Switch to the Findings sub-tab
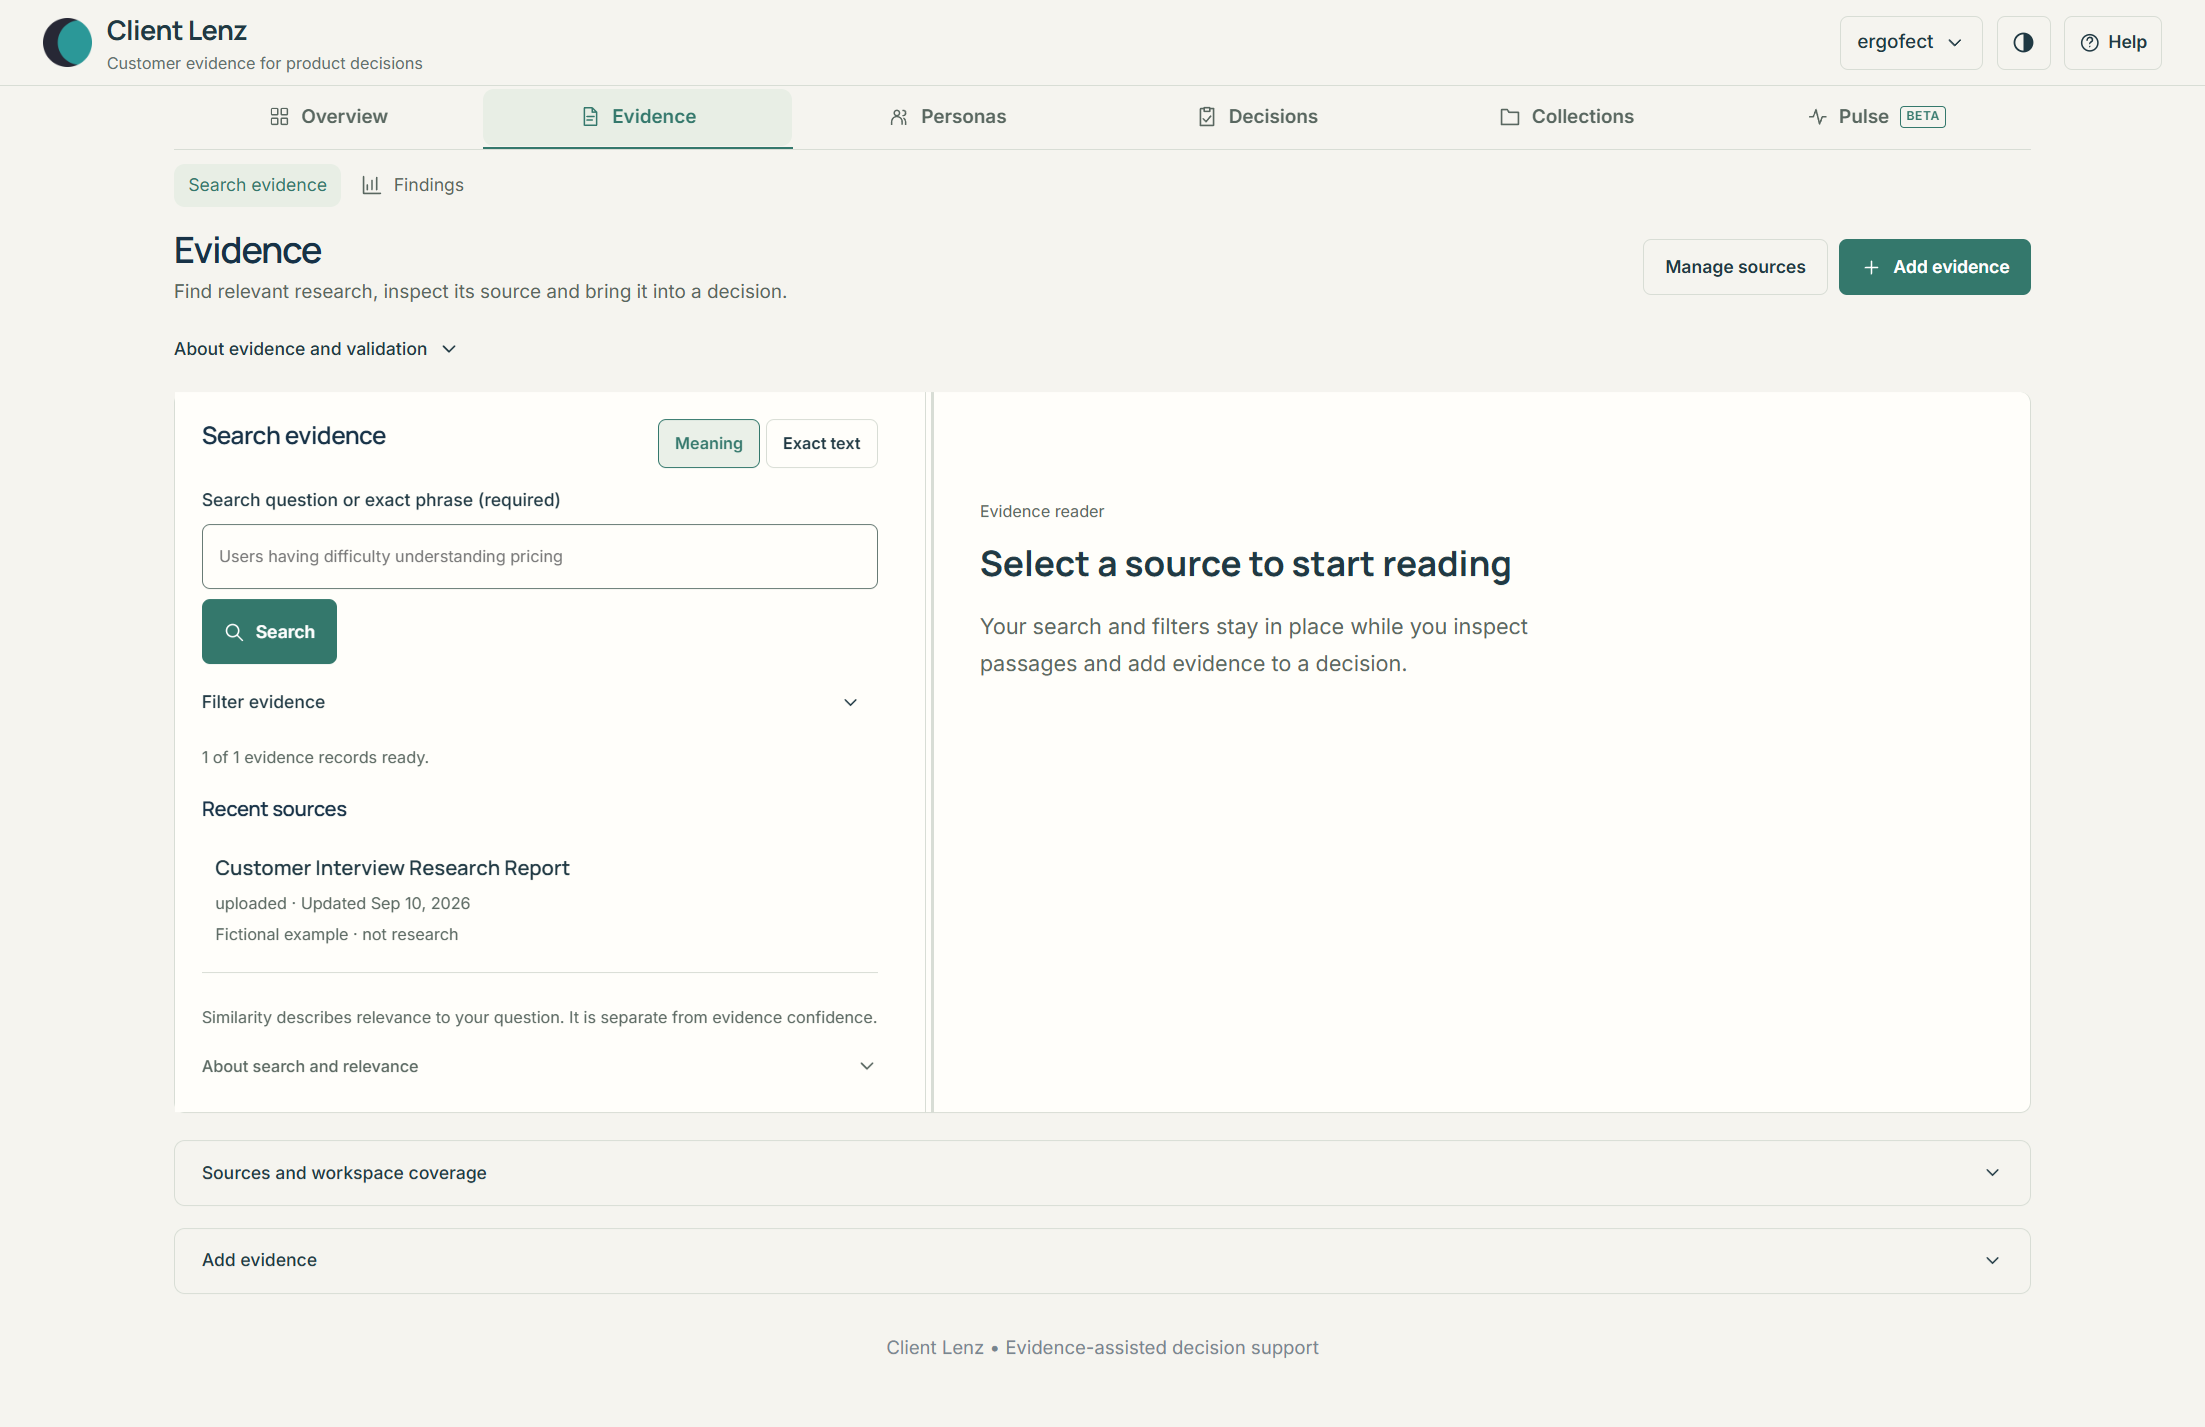Viewport: 2205px width, 1427px height. 413,185
